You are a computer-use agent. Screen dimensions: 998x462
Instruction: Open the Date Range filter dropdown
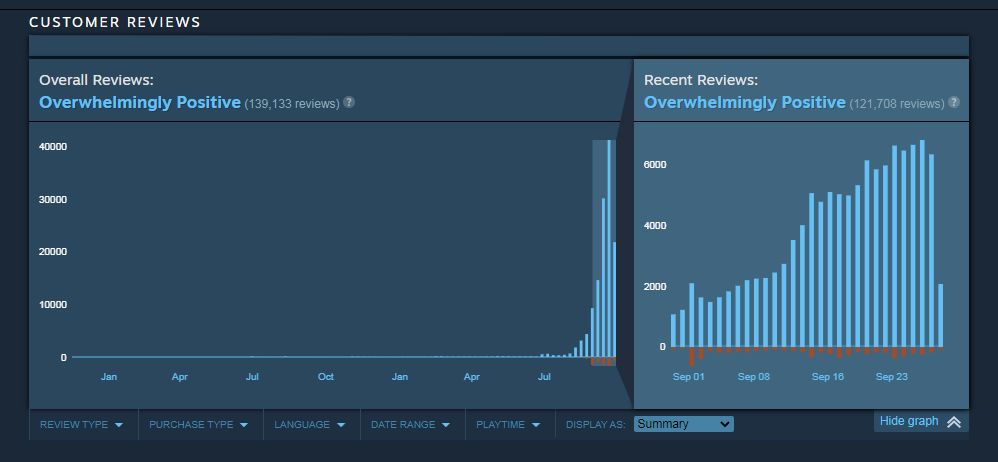[411, 424]
